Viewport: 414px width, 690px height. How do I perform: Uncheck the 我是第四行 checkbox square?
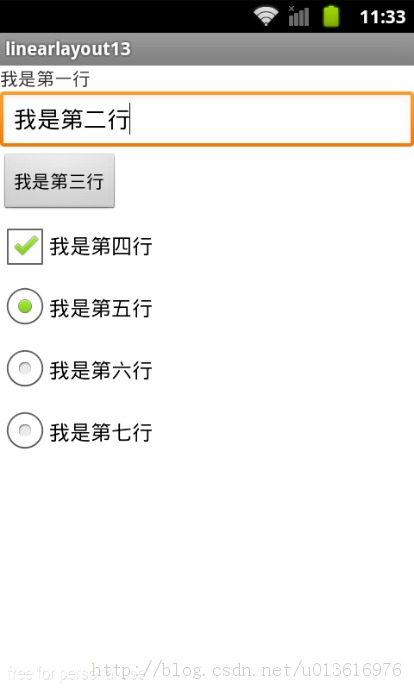pyautogui.click(x=25, y=246)
